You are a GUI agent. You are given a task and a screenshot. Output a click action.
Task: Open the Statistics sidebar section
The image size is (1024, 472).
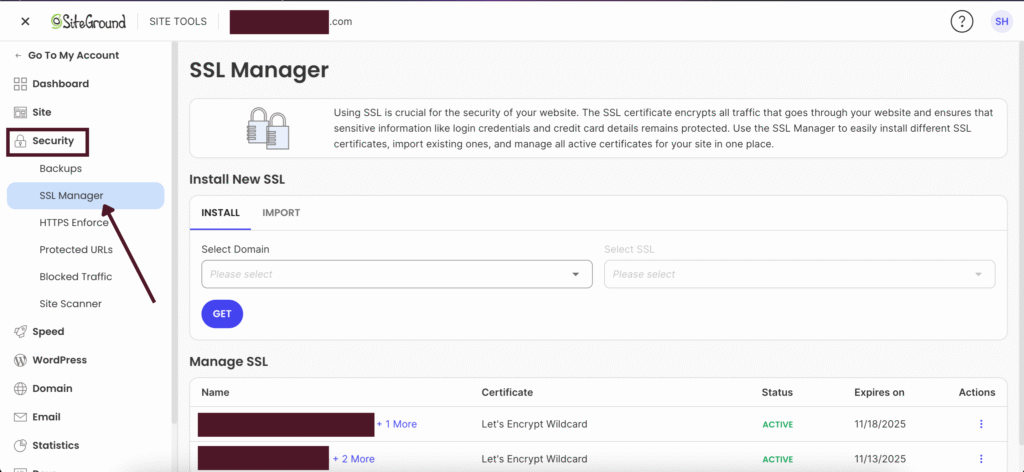coord(55,445)
